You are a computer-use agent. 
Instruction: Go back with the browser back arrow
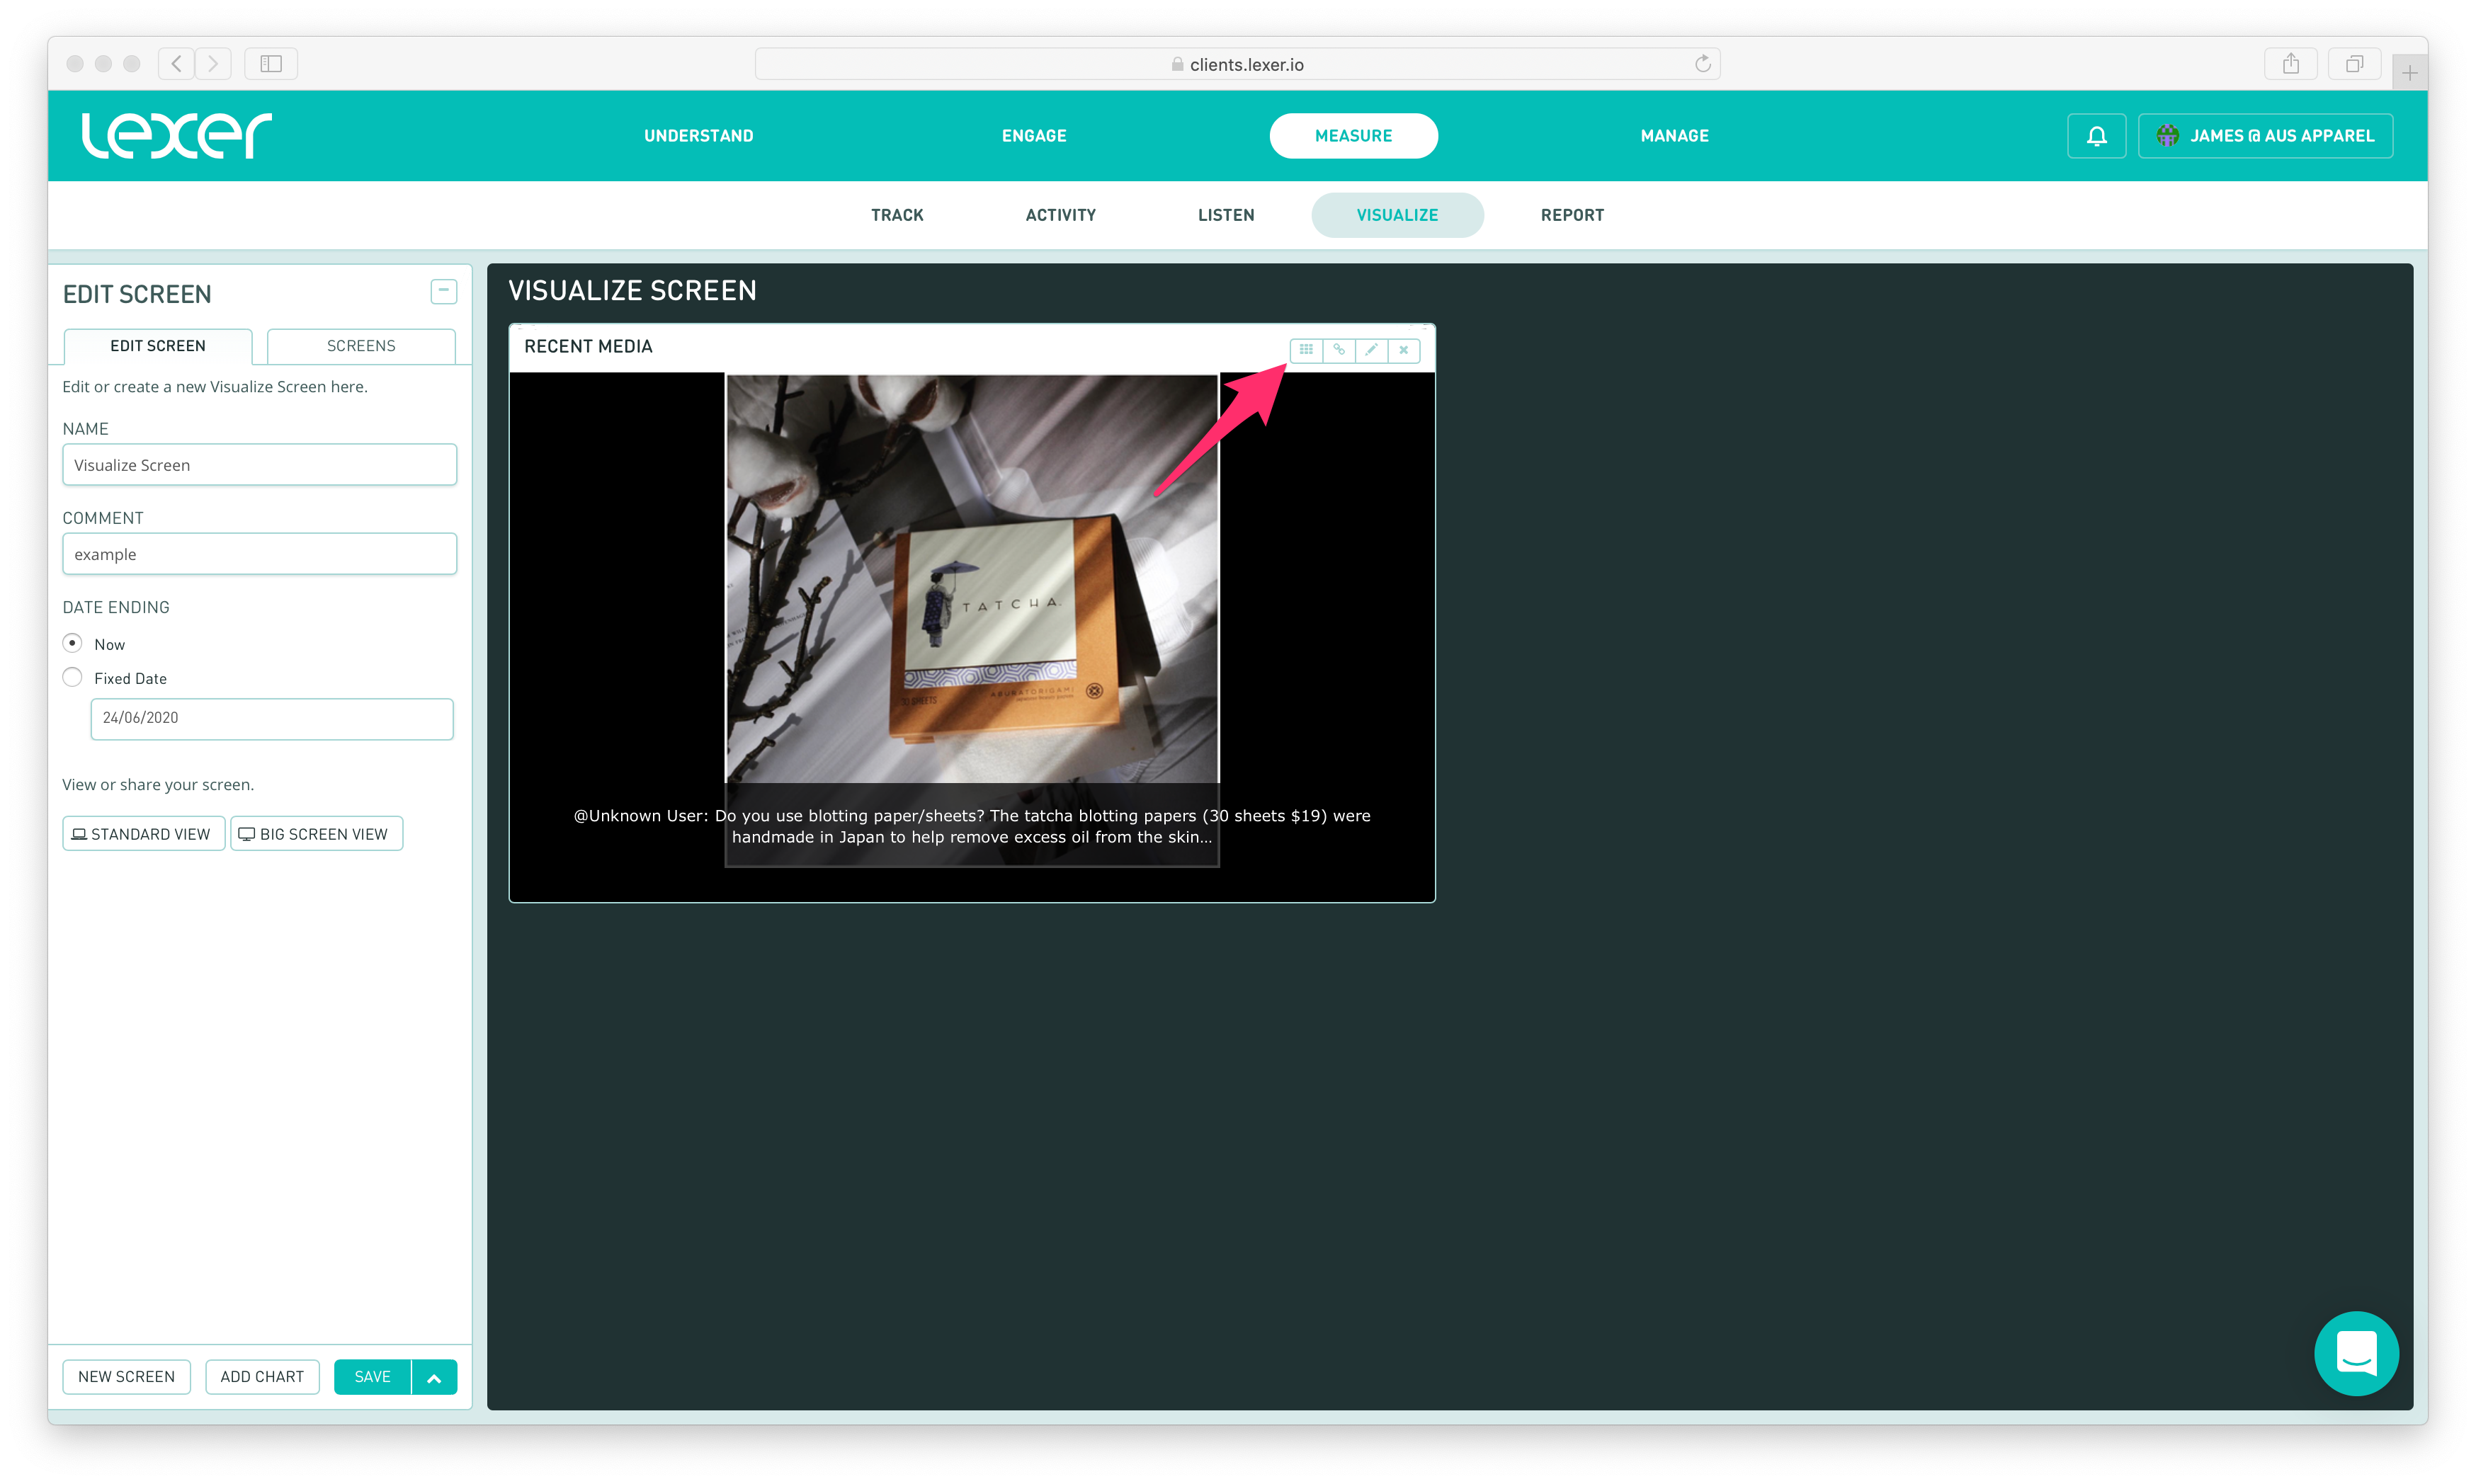(177, 64)
